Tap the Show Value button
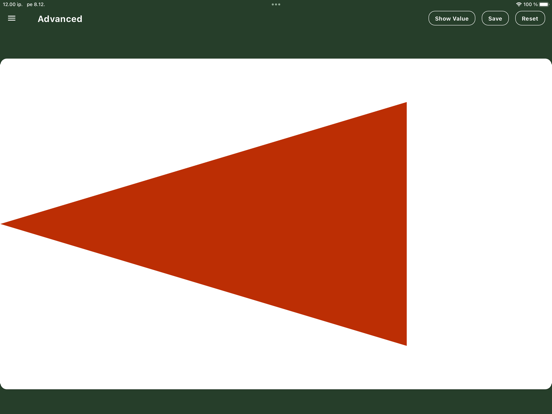Screen dimensions: 552x414 (452, 19)
